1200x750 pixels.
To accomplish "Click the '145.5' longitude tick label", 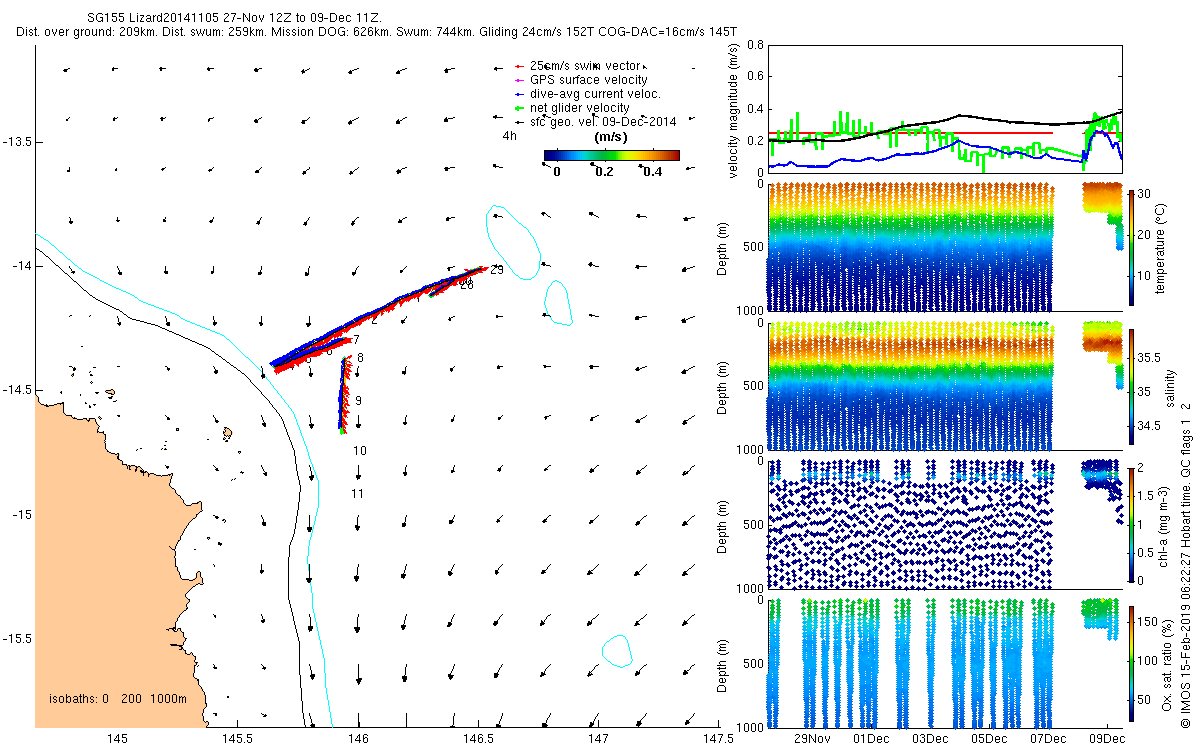I will (x=237, y=739).
